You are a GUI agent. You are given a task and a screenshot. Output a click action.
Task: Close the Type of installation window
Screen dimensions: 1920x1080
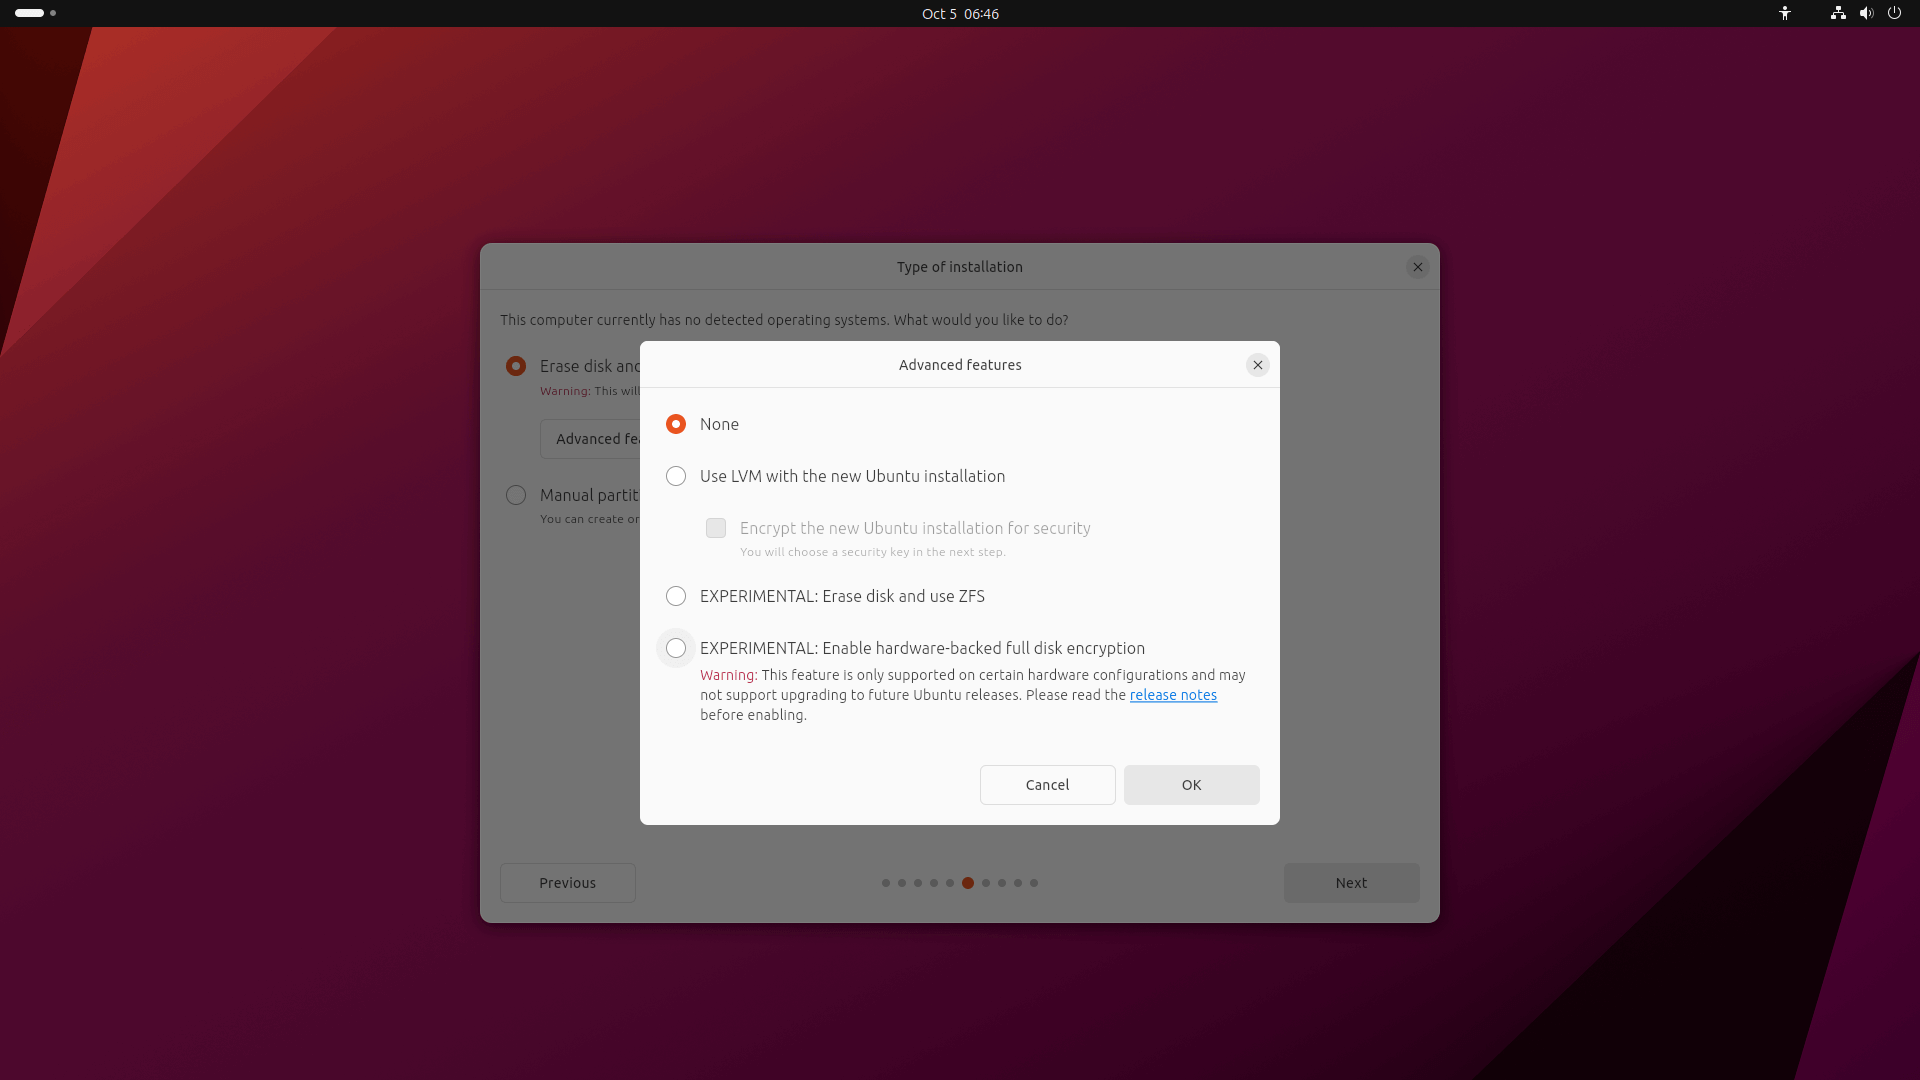tap(1418, 266)
